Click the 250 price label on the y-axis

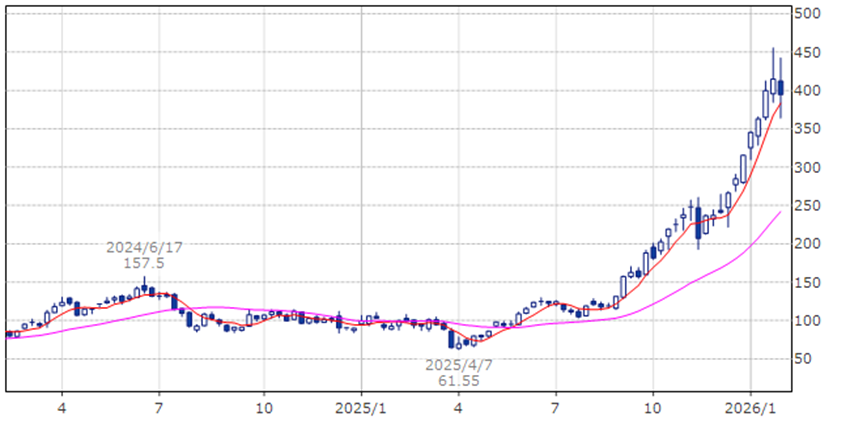point(807,206)
